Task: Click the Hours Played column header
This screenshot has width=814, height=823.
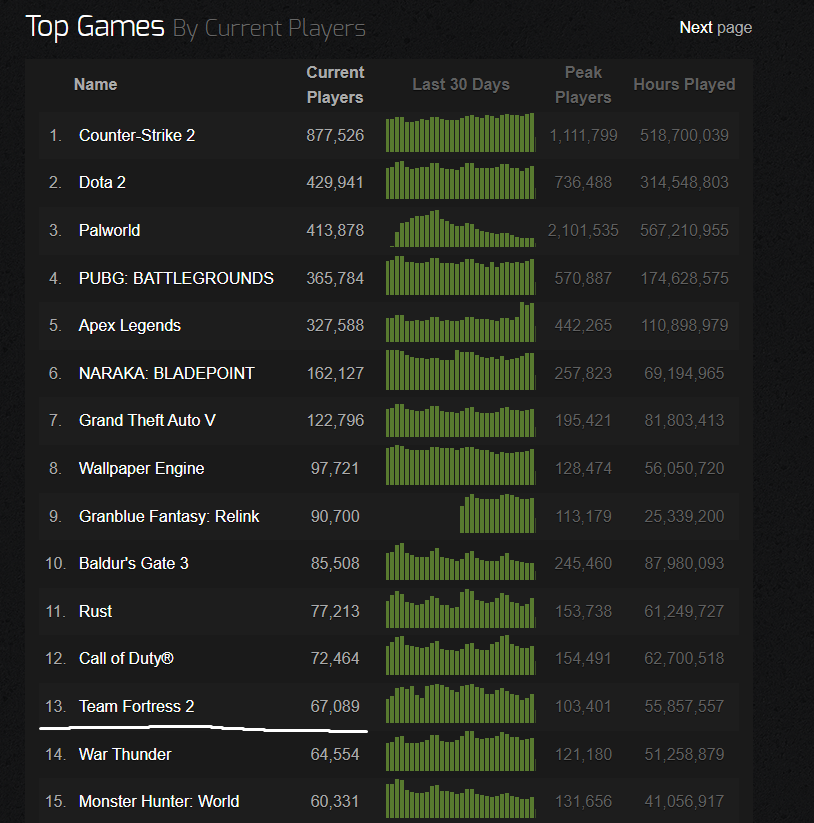Action: coord(684,85)
